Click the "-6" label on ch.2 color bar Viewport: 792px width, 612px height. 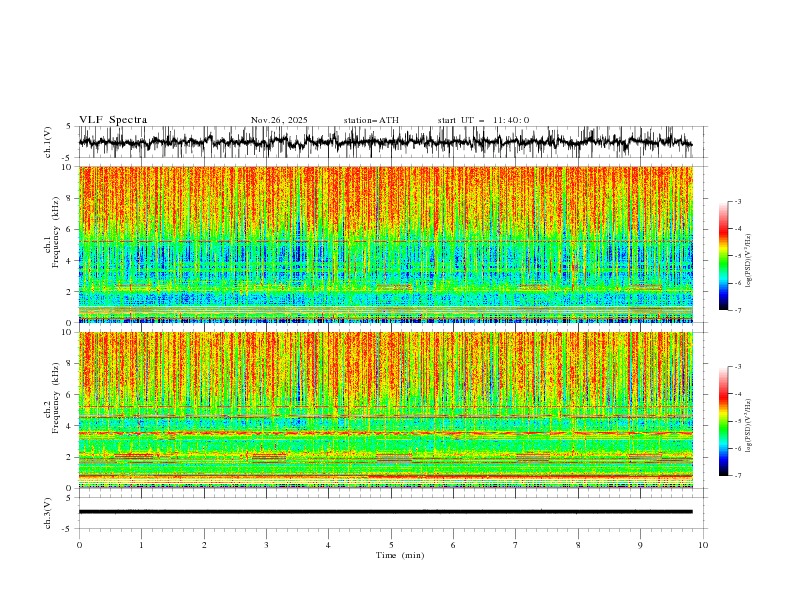coord(737,448)
